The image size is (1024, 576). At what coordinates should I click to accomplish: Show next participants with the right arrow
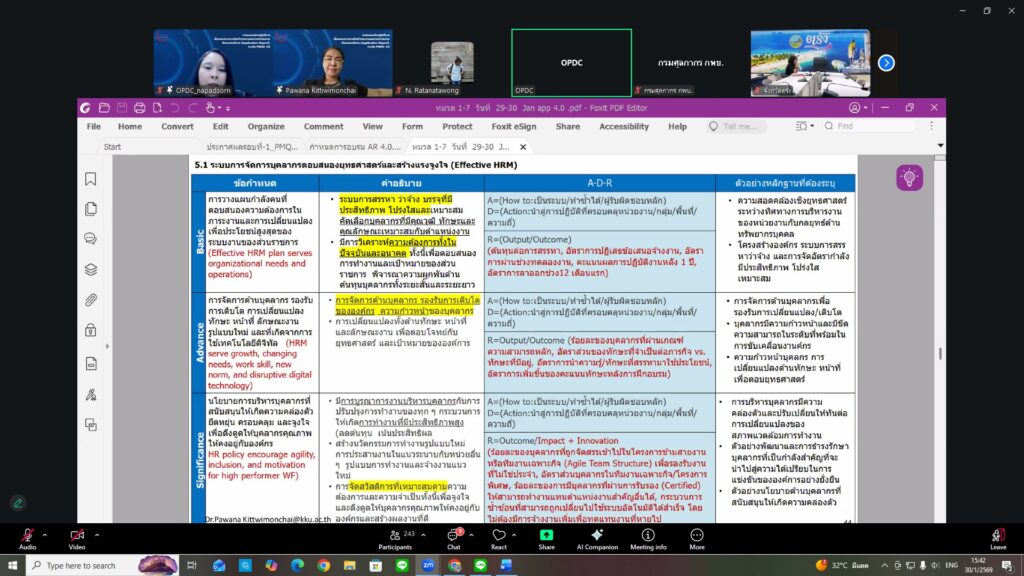point(886,63)
